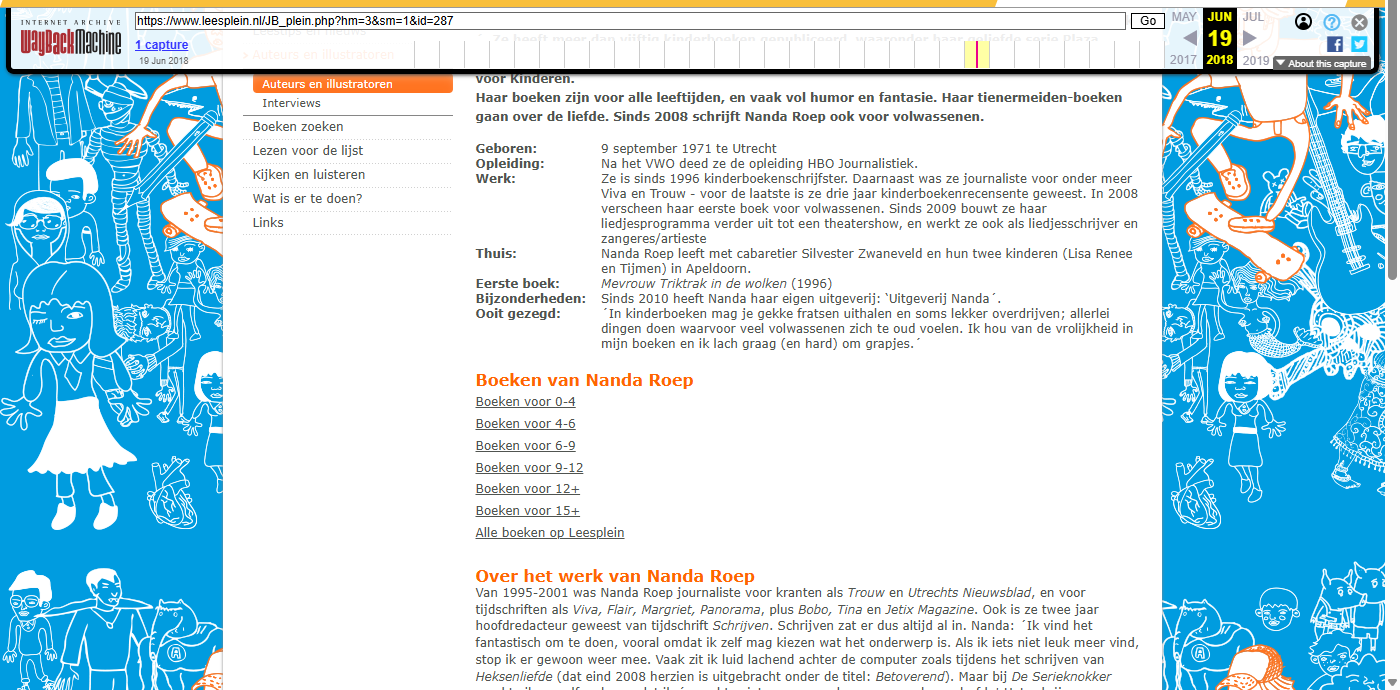Screen dimensions: 1400x690
Task: Select the capture marker on timeline
Action: [x=977, y=54]
